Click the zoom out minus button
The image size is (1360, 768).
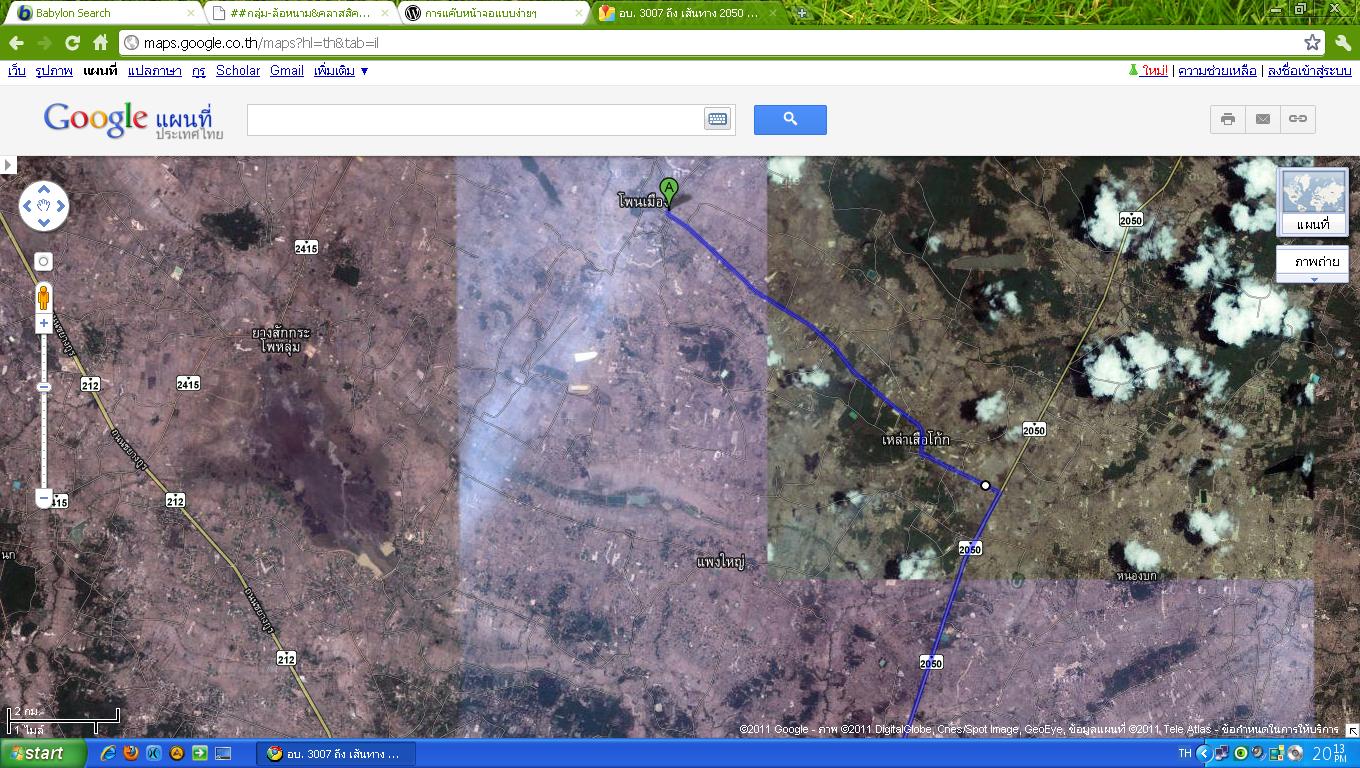[x=43, y=497]
